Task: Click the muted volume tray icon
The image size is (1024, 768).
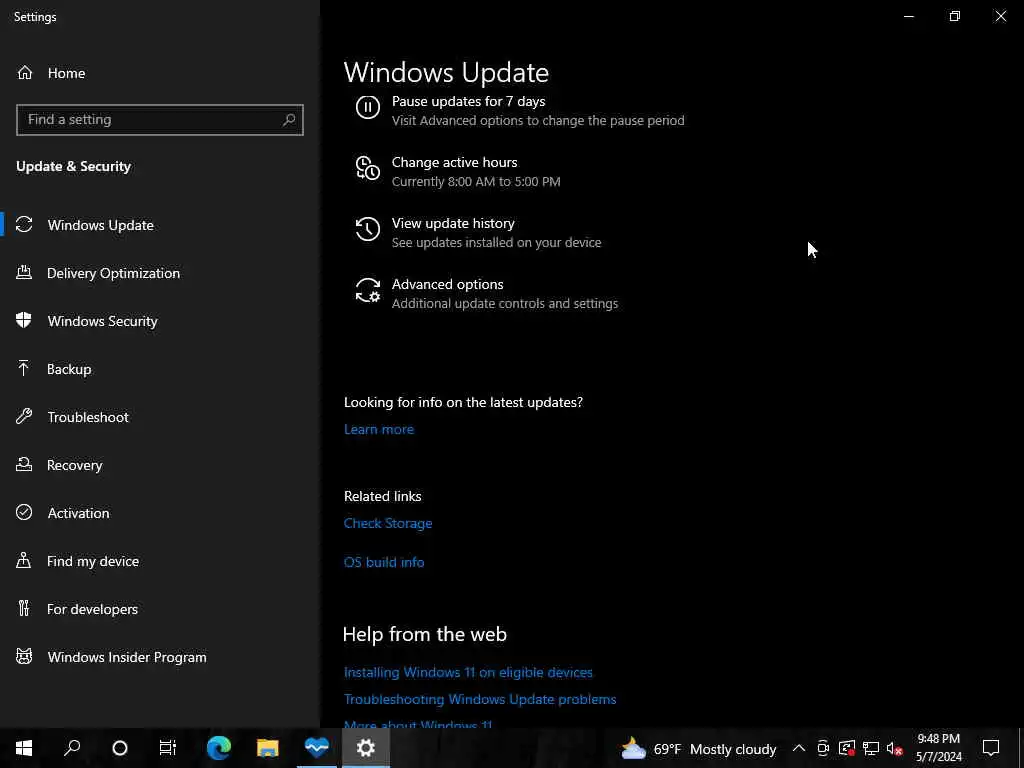Action: (895, 748)
